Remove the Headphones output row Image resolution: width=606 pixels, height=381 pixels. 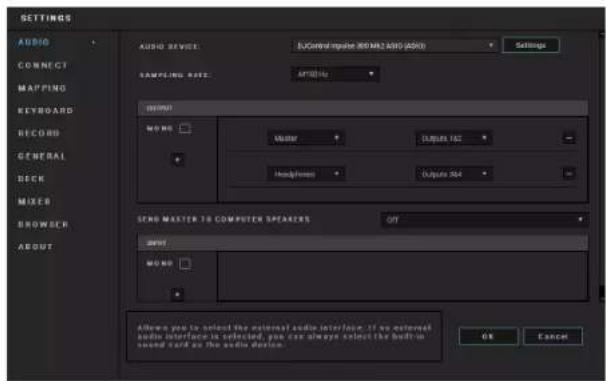(x=569, y=174)
